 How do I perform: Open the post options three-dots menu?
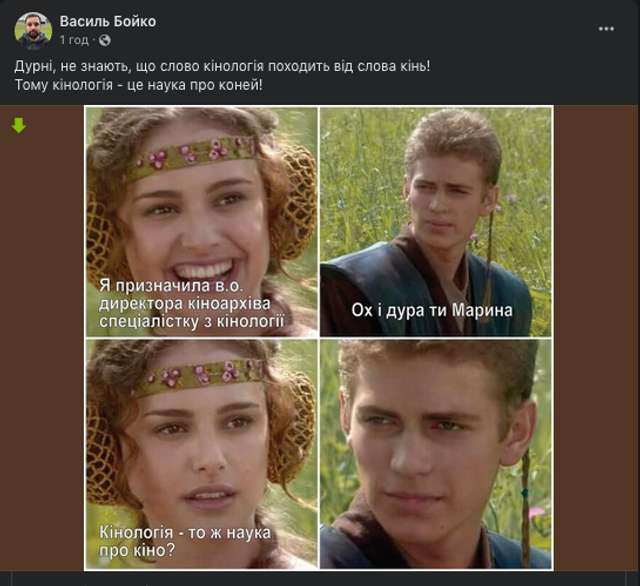click(x=606, y=28)
